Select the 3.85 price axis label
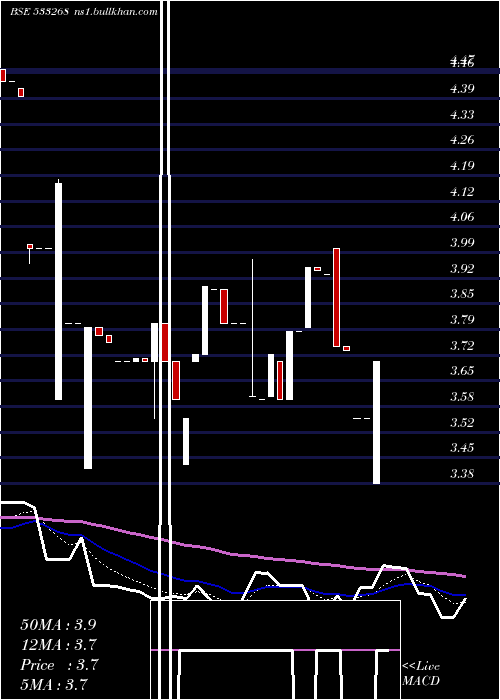Image resolution: width=500 pixels, height=700 pixels. pyautogui.click(x=462, y=294)
